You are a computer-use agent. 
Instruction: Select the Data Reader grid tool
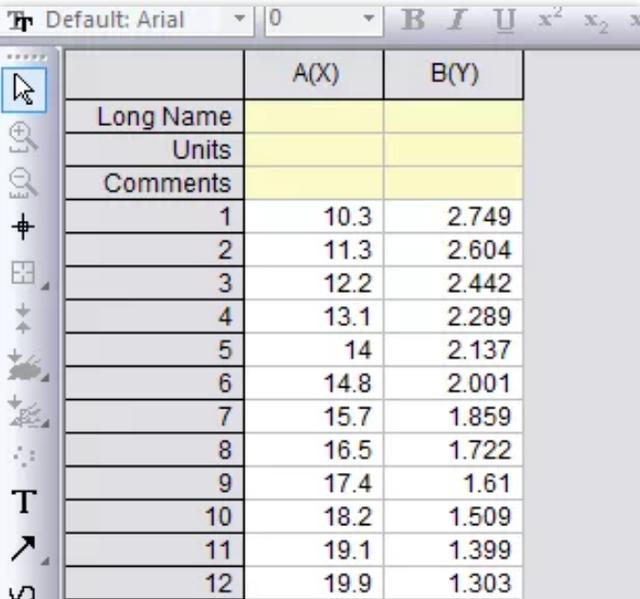click(23, 273)
